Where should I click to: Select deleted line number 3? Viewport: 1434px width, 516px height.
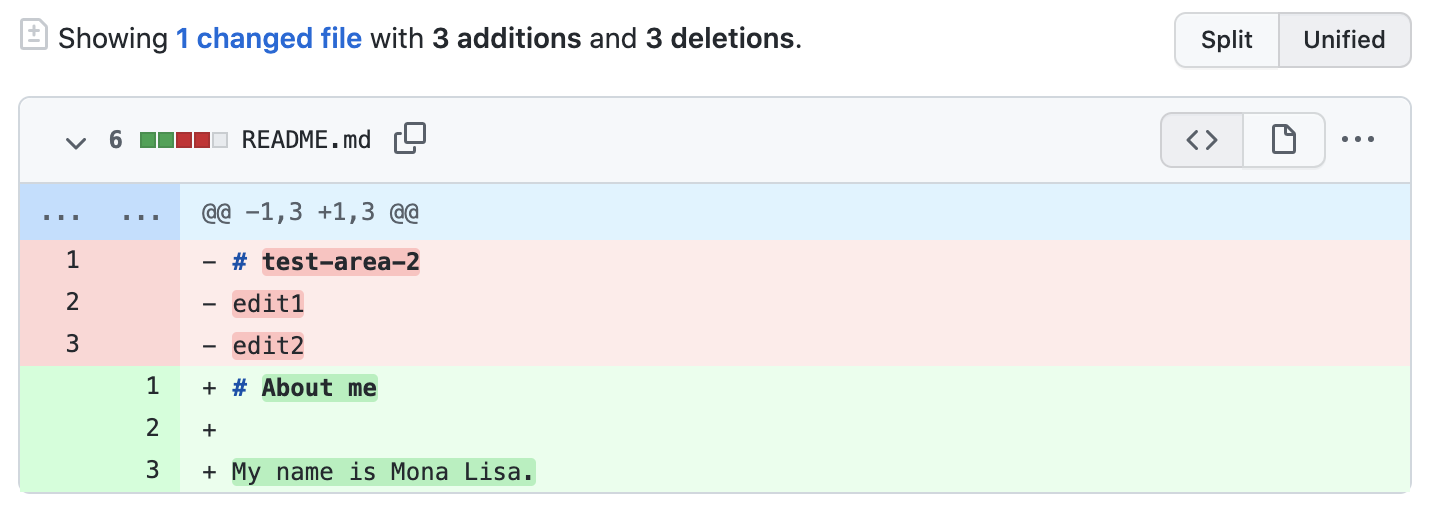[x=72, y=344]
